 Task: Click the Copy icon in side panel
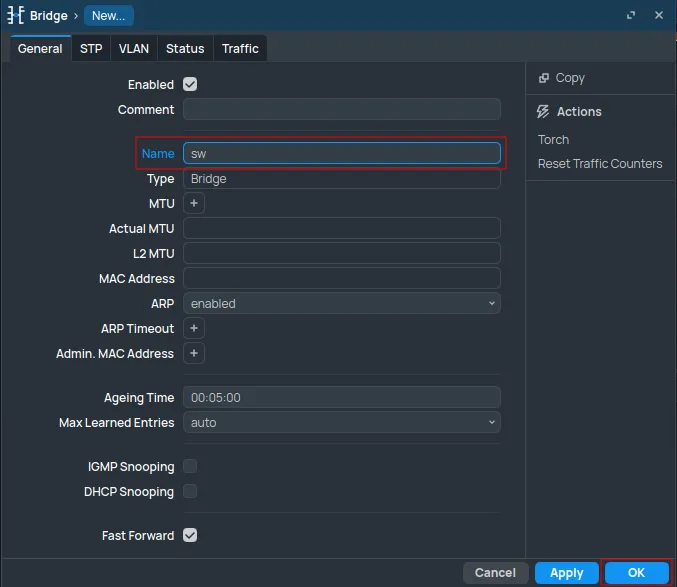coord(543,78)
